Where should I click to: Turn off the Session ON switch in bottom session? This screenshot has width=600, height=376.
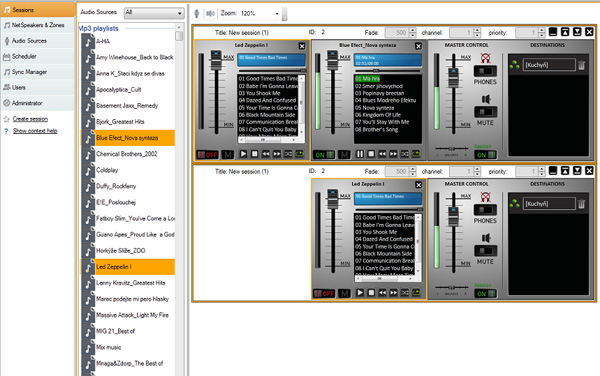click(486, 293)
